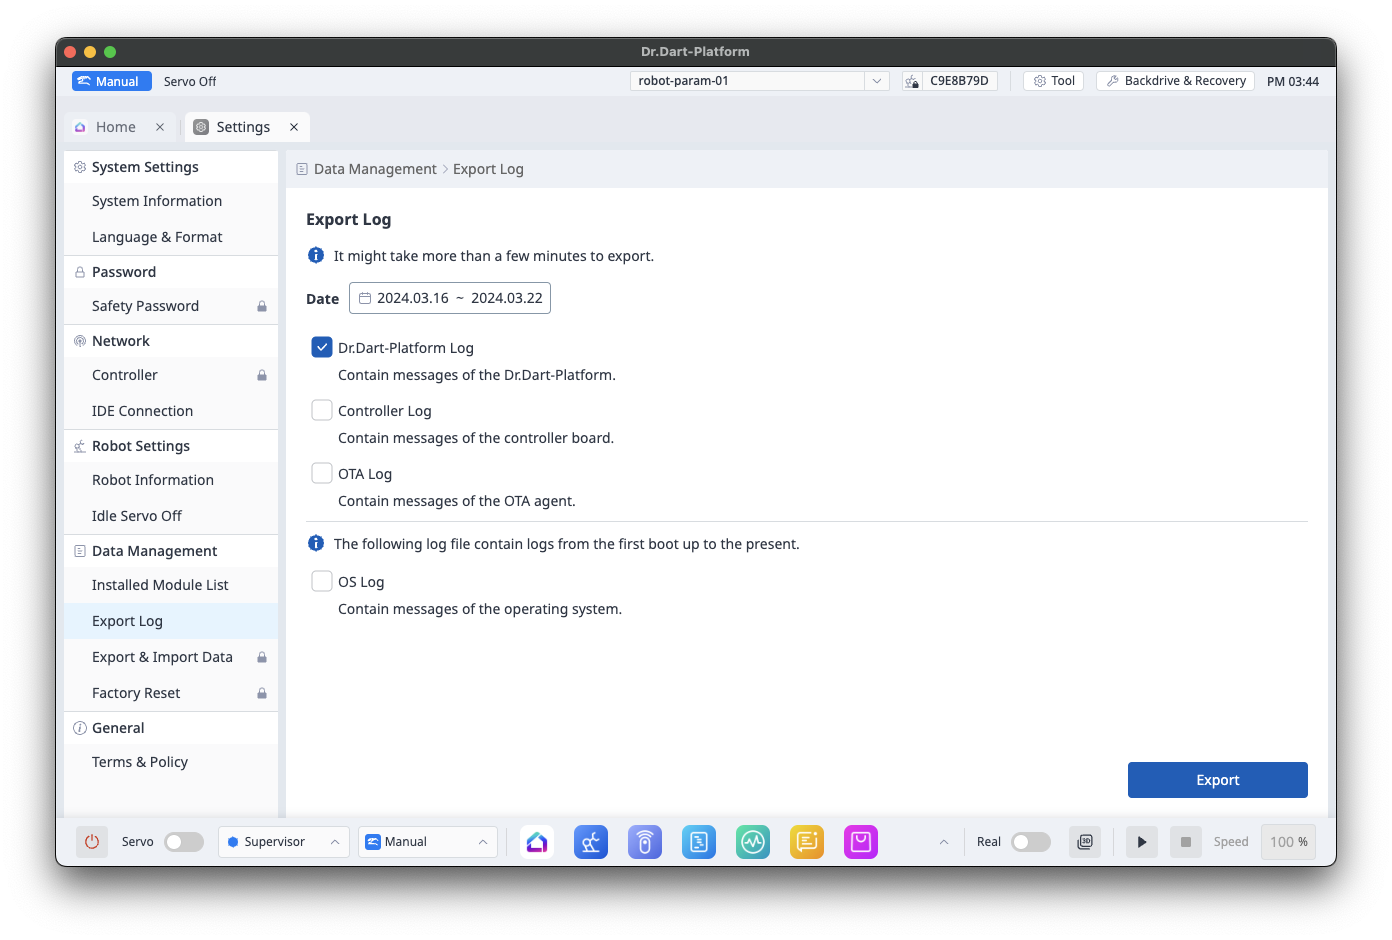Click the lock icon on Factory Reset row
The height and width of the screenshot is (940, 1392).
pos(262,693)
